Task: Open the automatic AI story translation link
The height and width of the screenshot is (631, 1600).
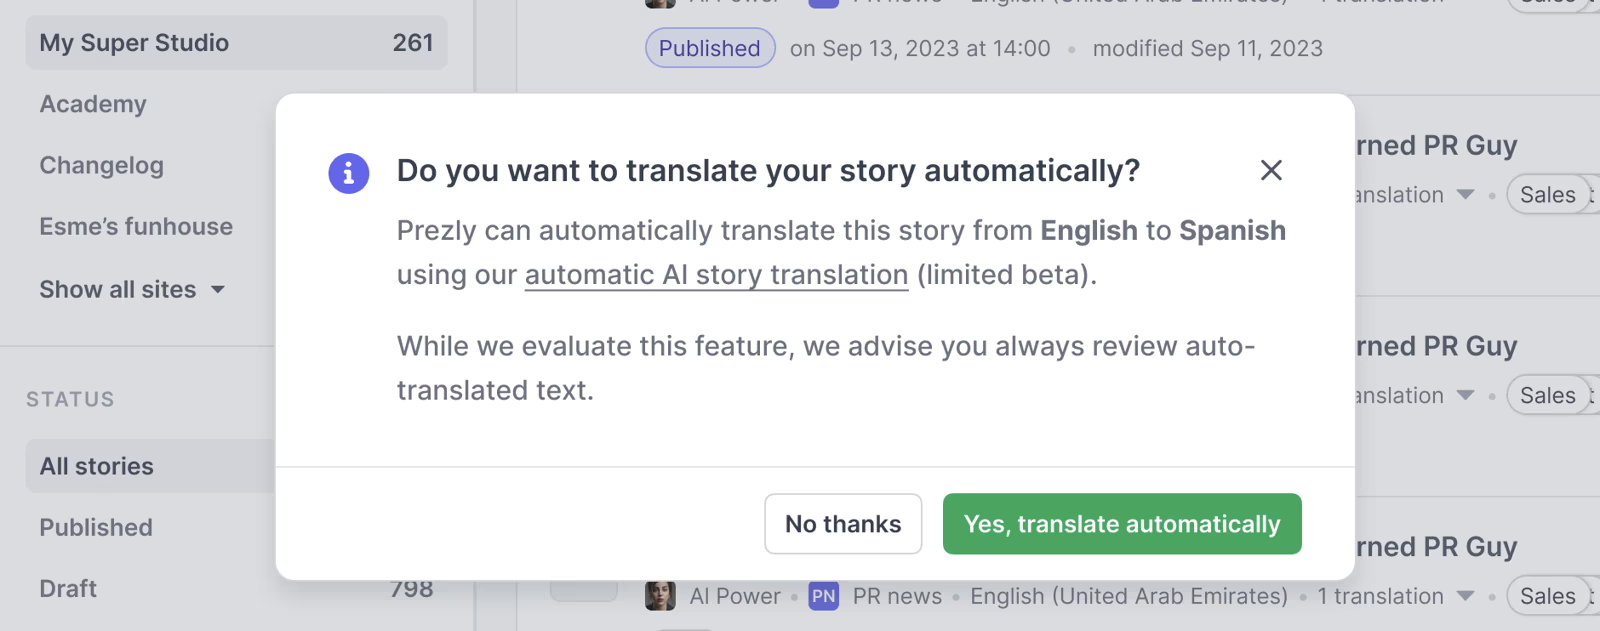Action: tap(716, 275)
